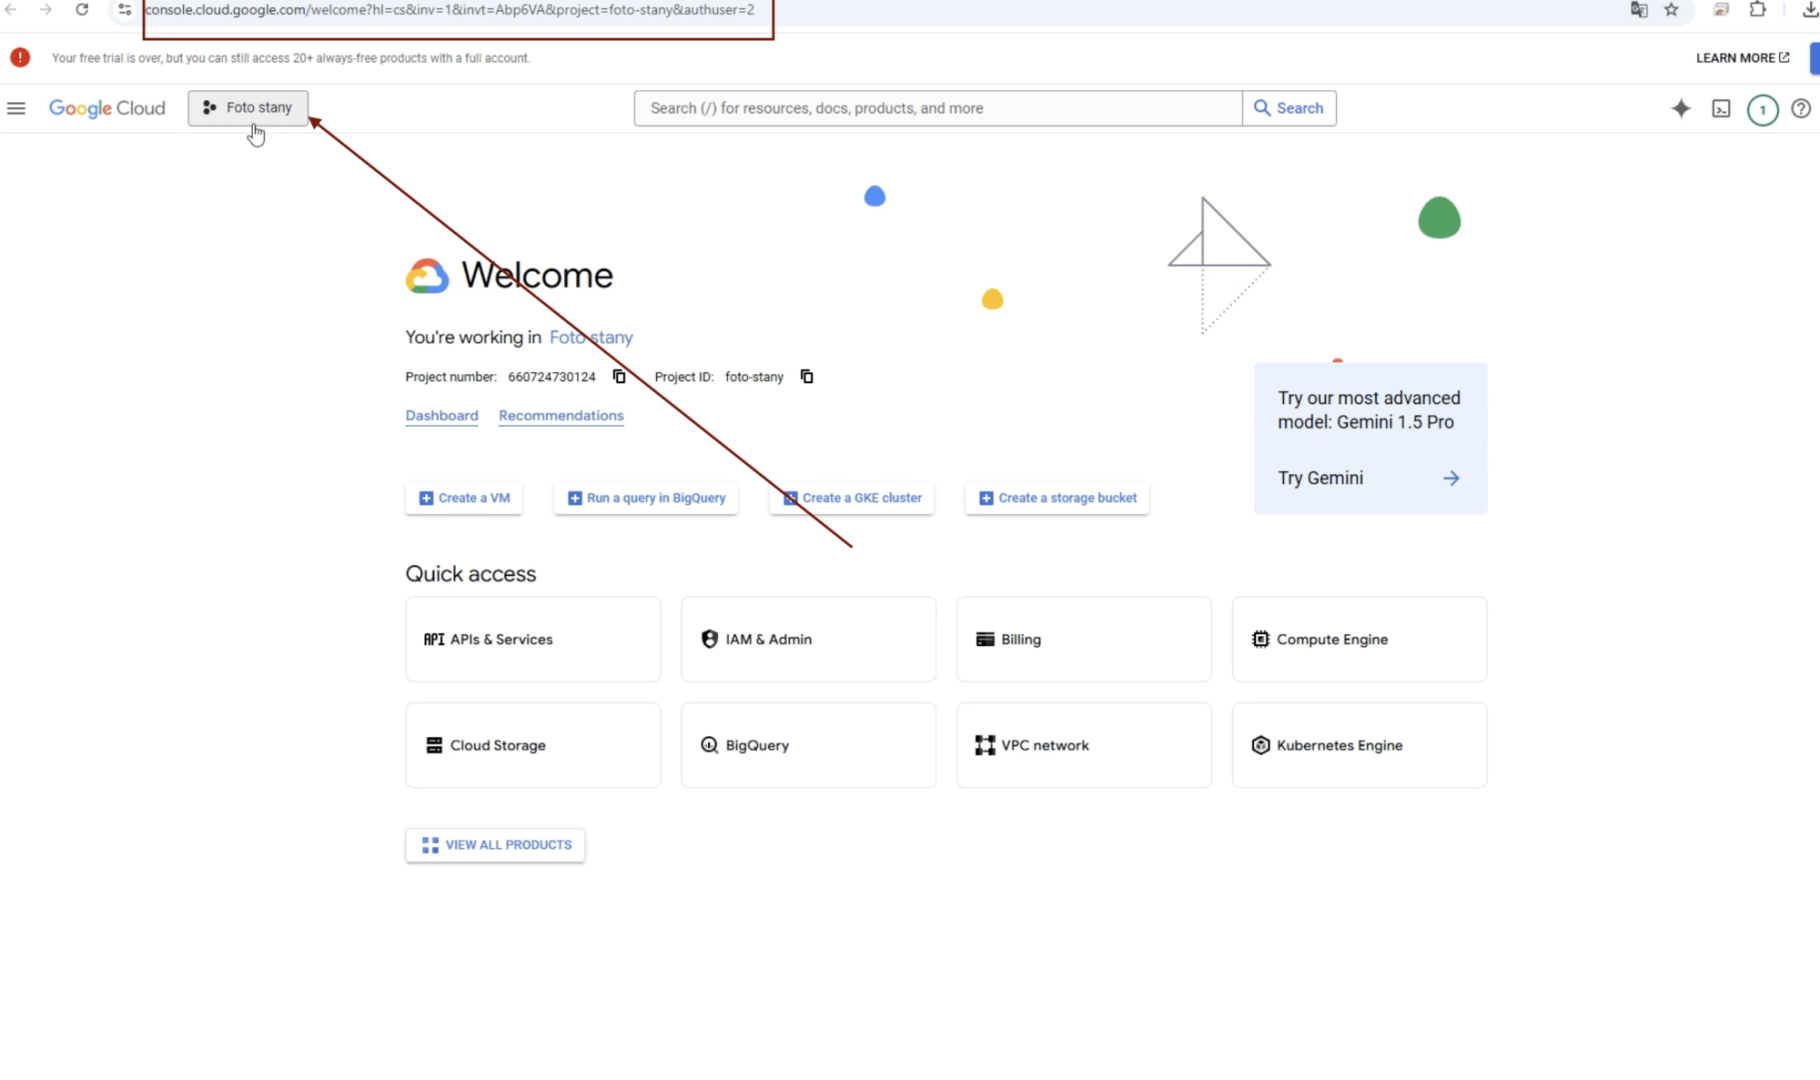Viewport: 1820px width, 1080px height.
Task: Open Billing quick access card
Action: (x=1084, y=639)
